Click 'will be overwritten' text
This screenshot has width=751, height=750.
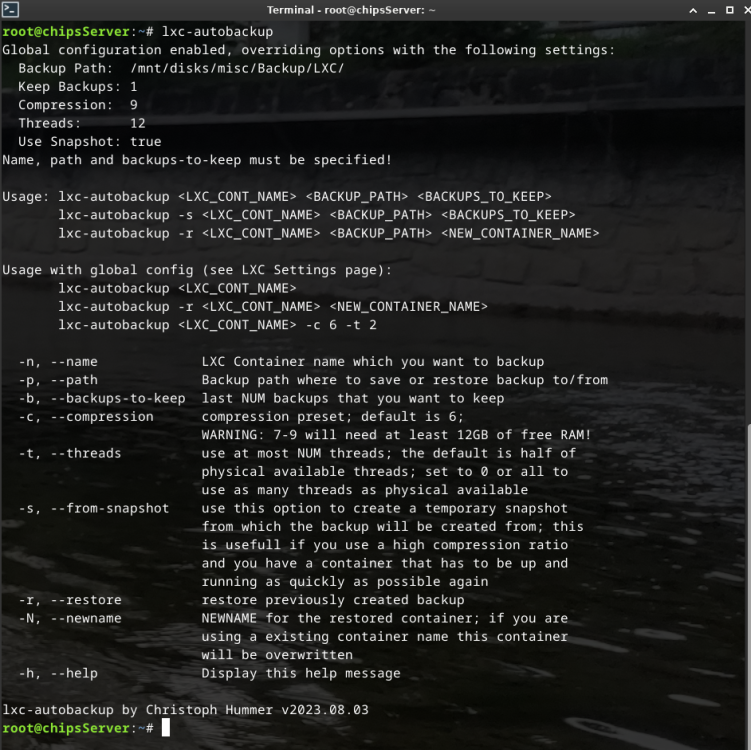click(x=277, y=655)
